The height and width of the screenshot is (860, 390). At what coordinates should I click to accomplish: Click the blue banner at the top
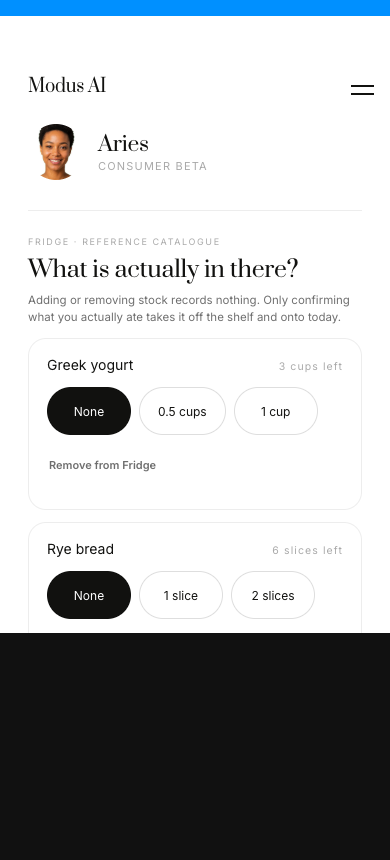coord(195,8)
